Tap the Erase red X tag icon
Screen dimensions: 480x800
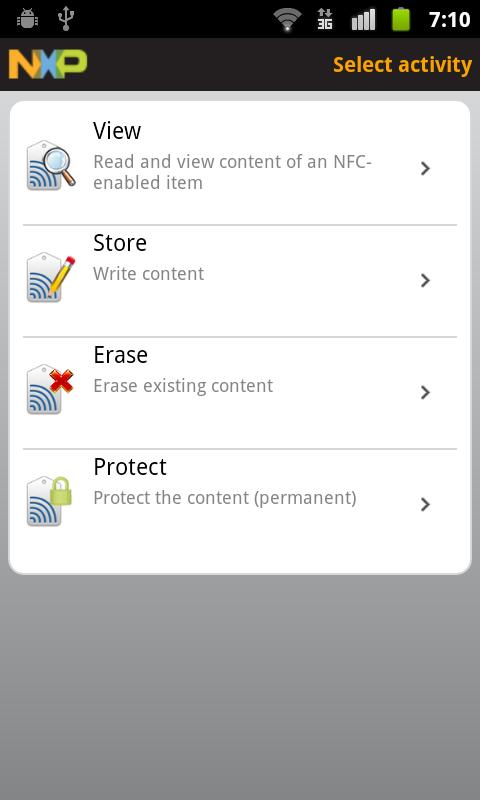[x=50, y=389]
